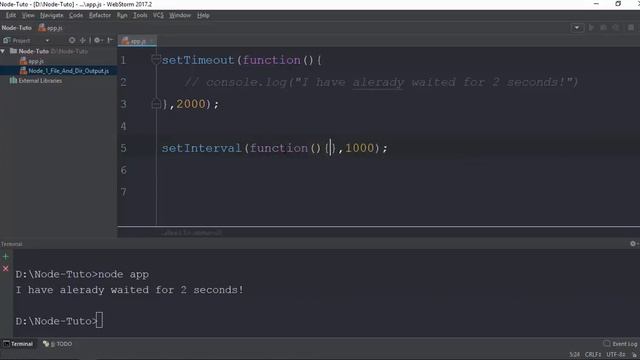The image size is (640, 360).
Task: Close terminal session with red X
Action: pos(5,269)
